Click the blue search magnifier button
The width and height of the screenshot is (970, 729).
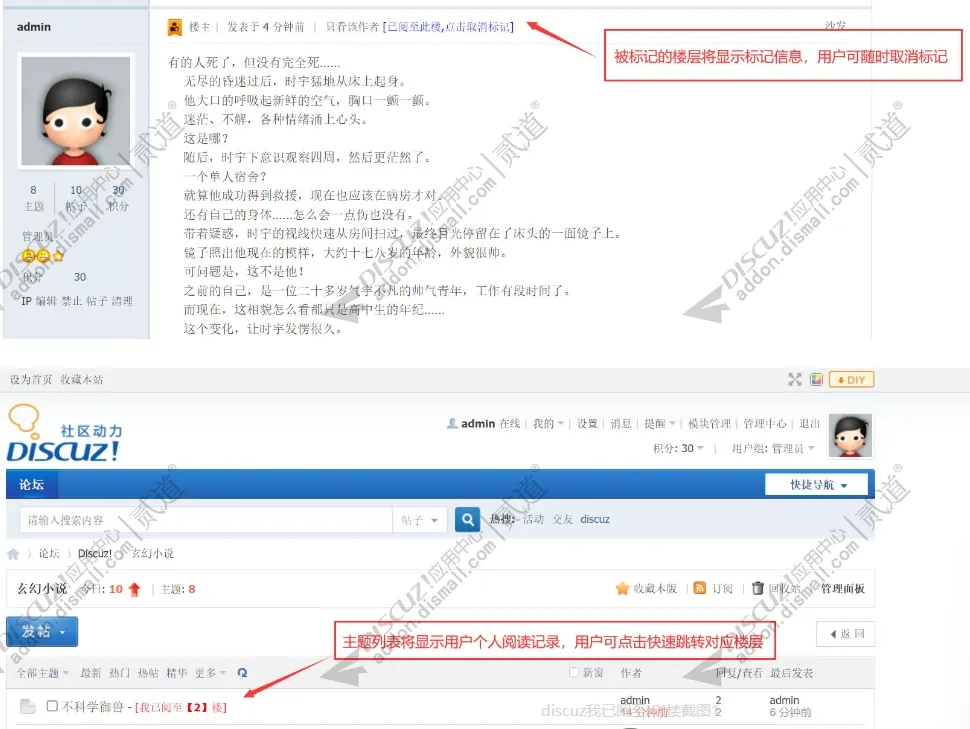click(467, 520)
